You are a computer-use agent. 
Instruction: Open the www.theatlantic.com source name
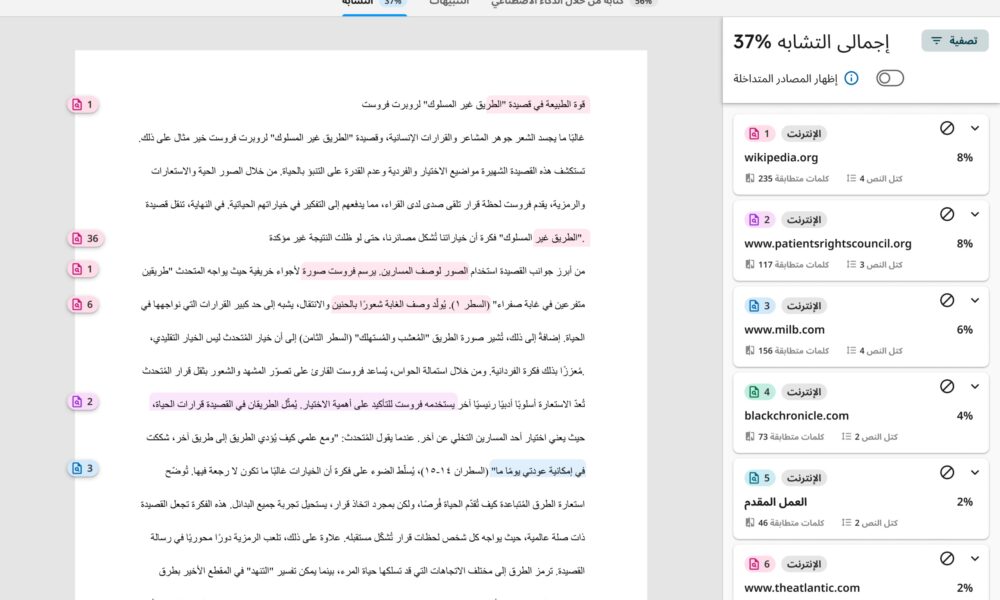[x=802, y=588]
